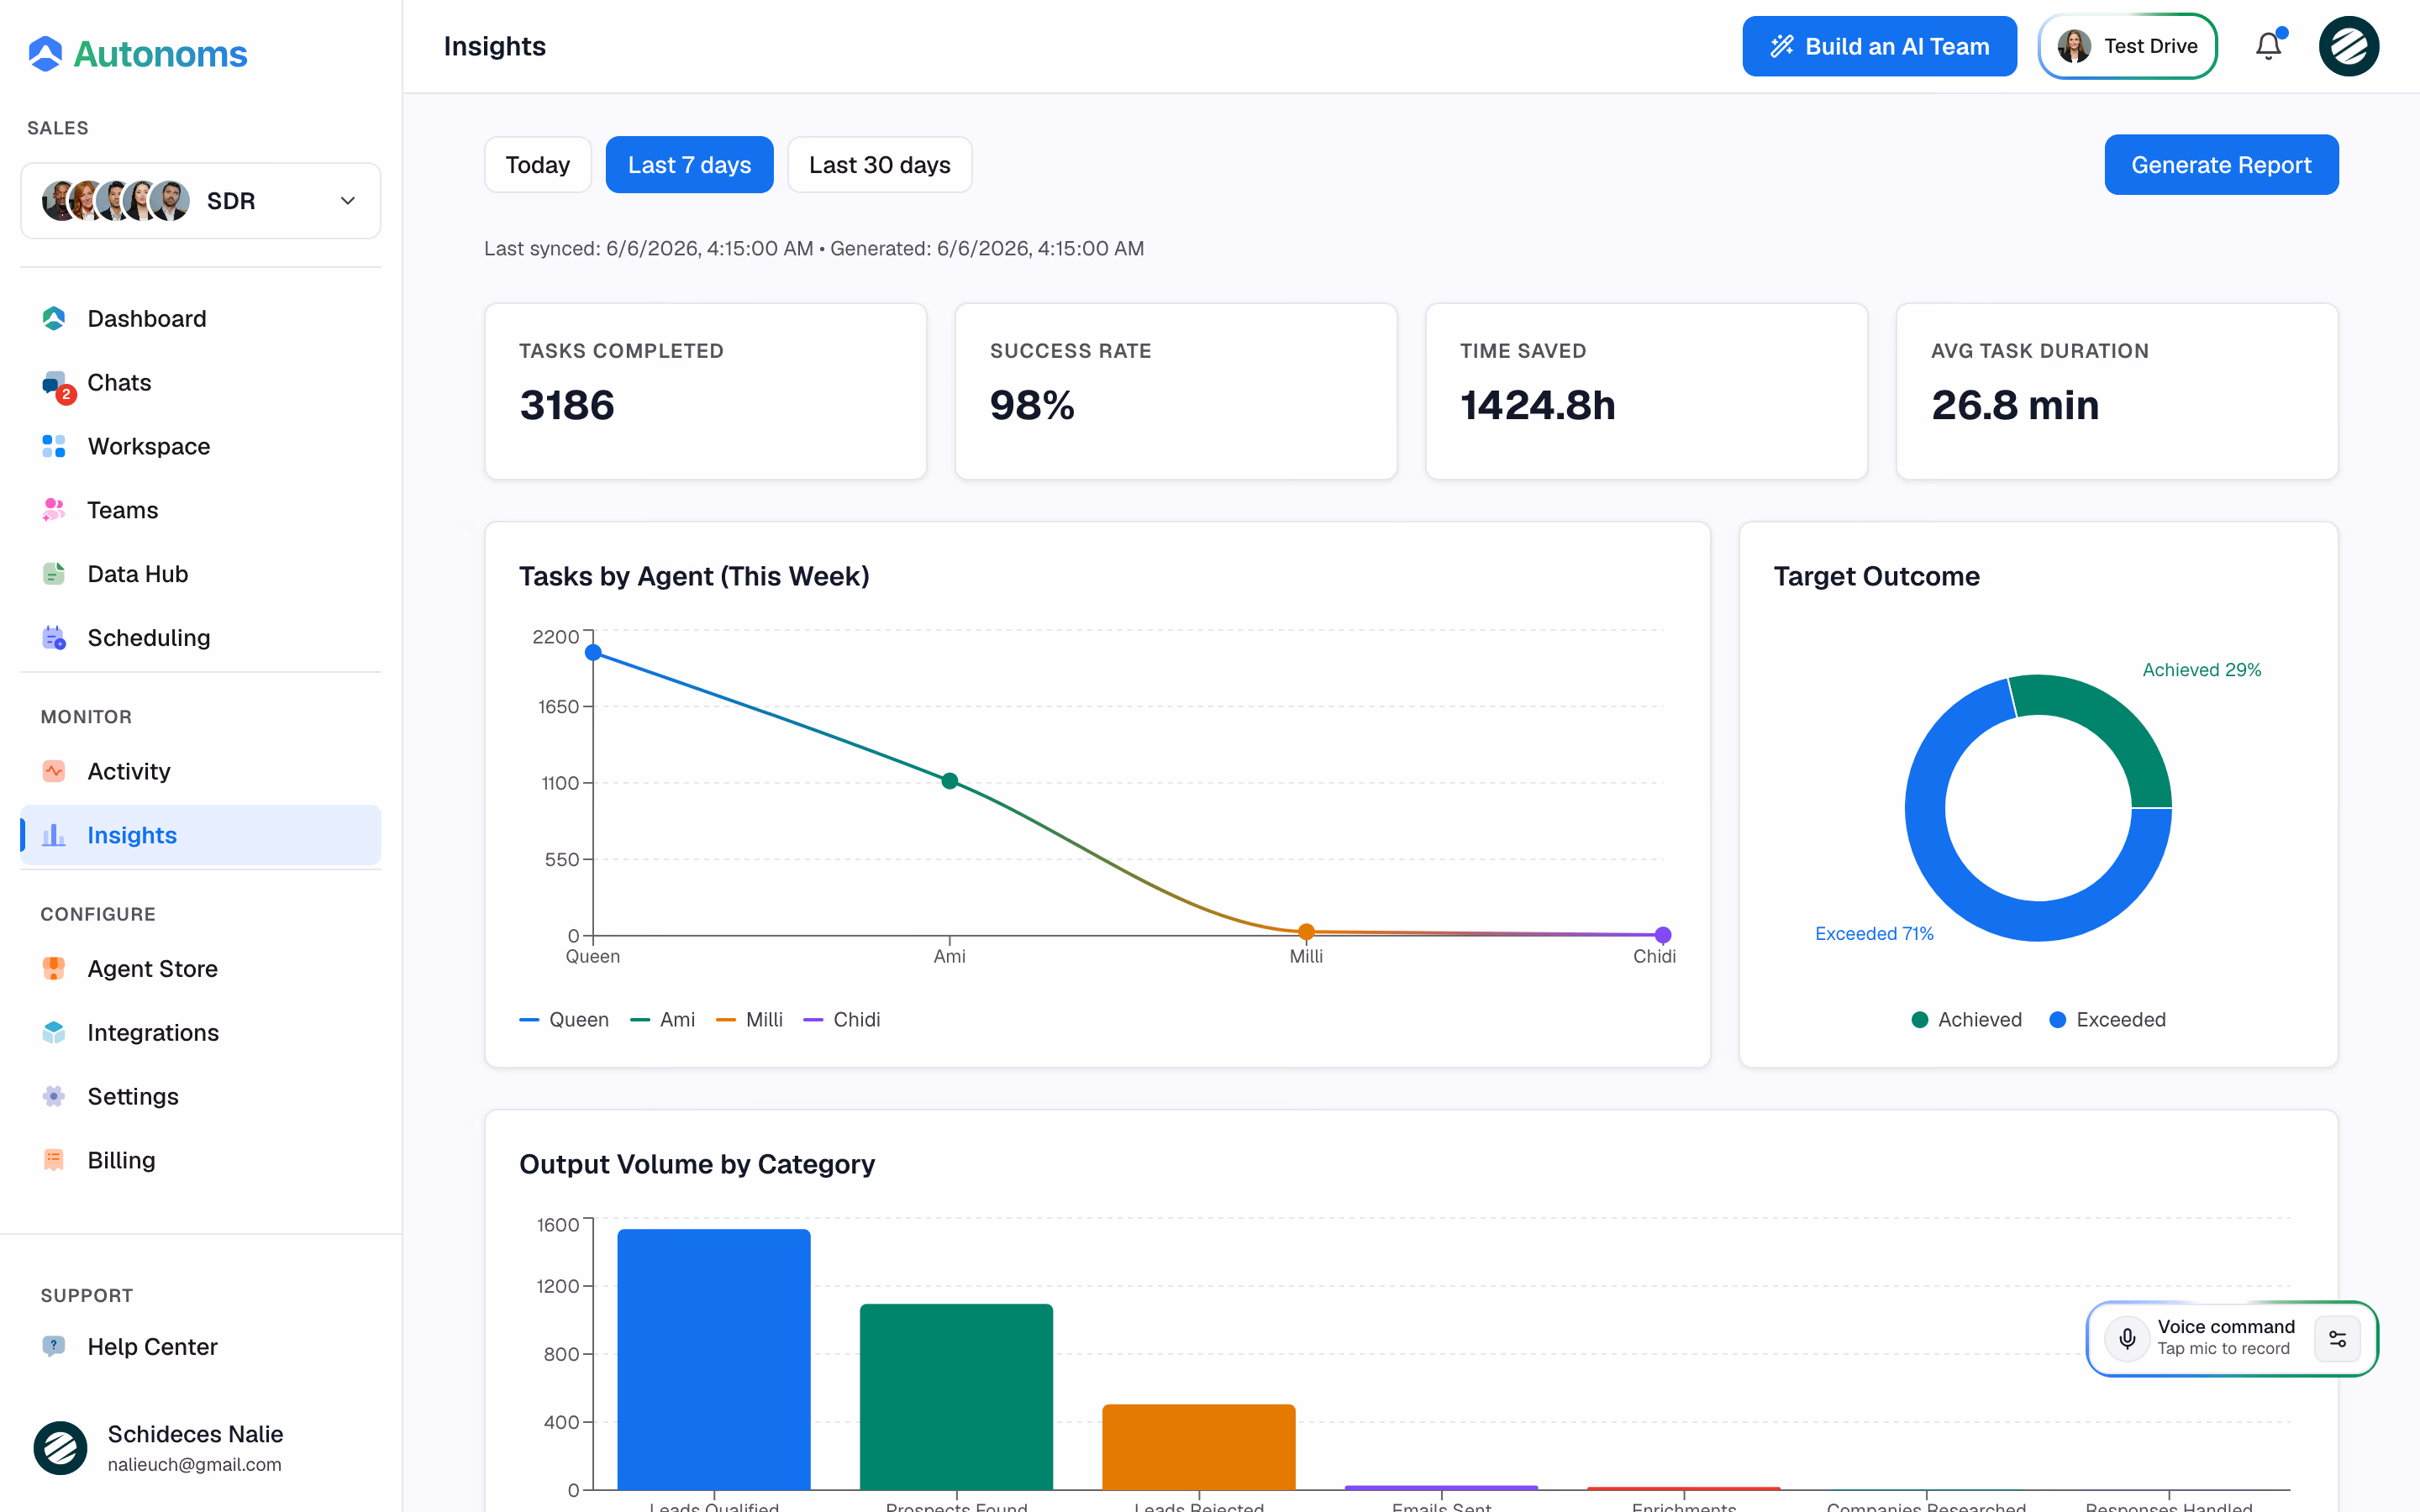Tap the voice command microphone icon

[x=2128, y=1338]
